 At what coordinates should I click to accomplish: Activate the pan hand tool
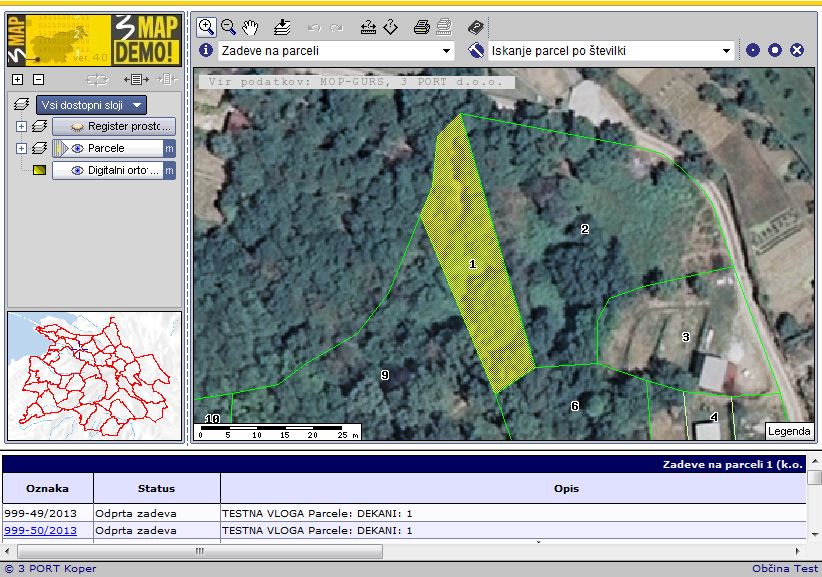pyautogui.click(x=251, y=27)
